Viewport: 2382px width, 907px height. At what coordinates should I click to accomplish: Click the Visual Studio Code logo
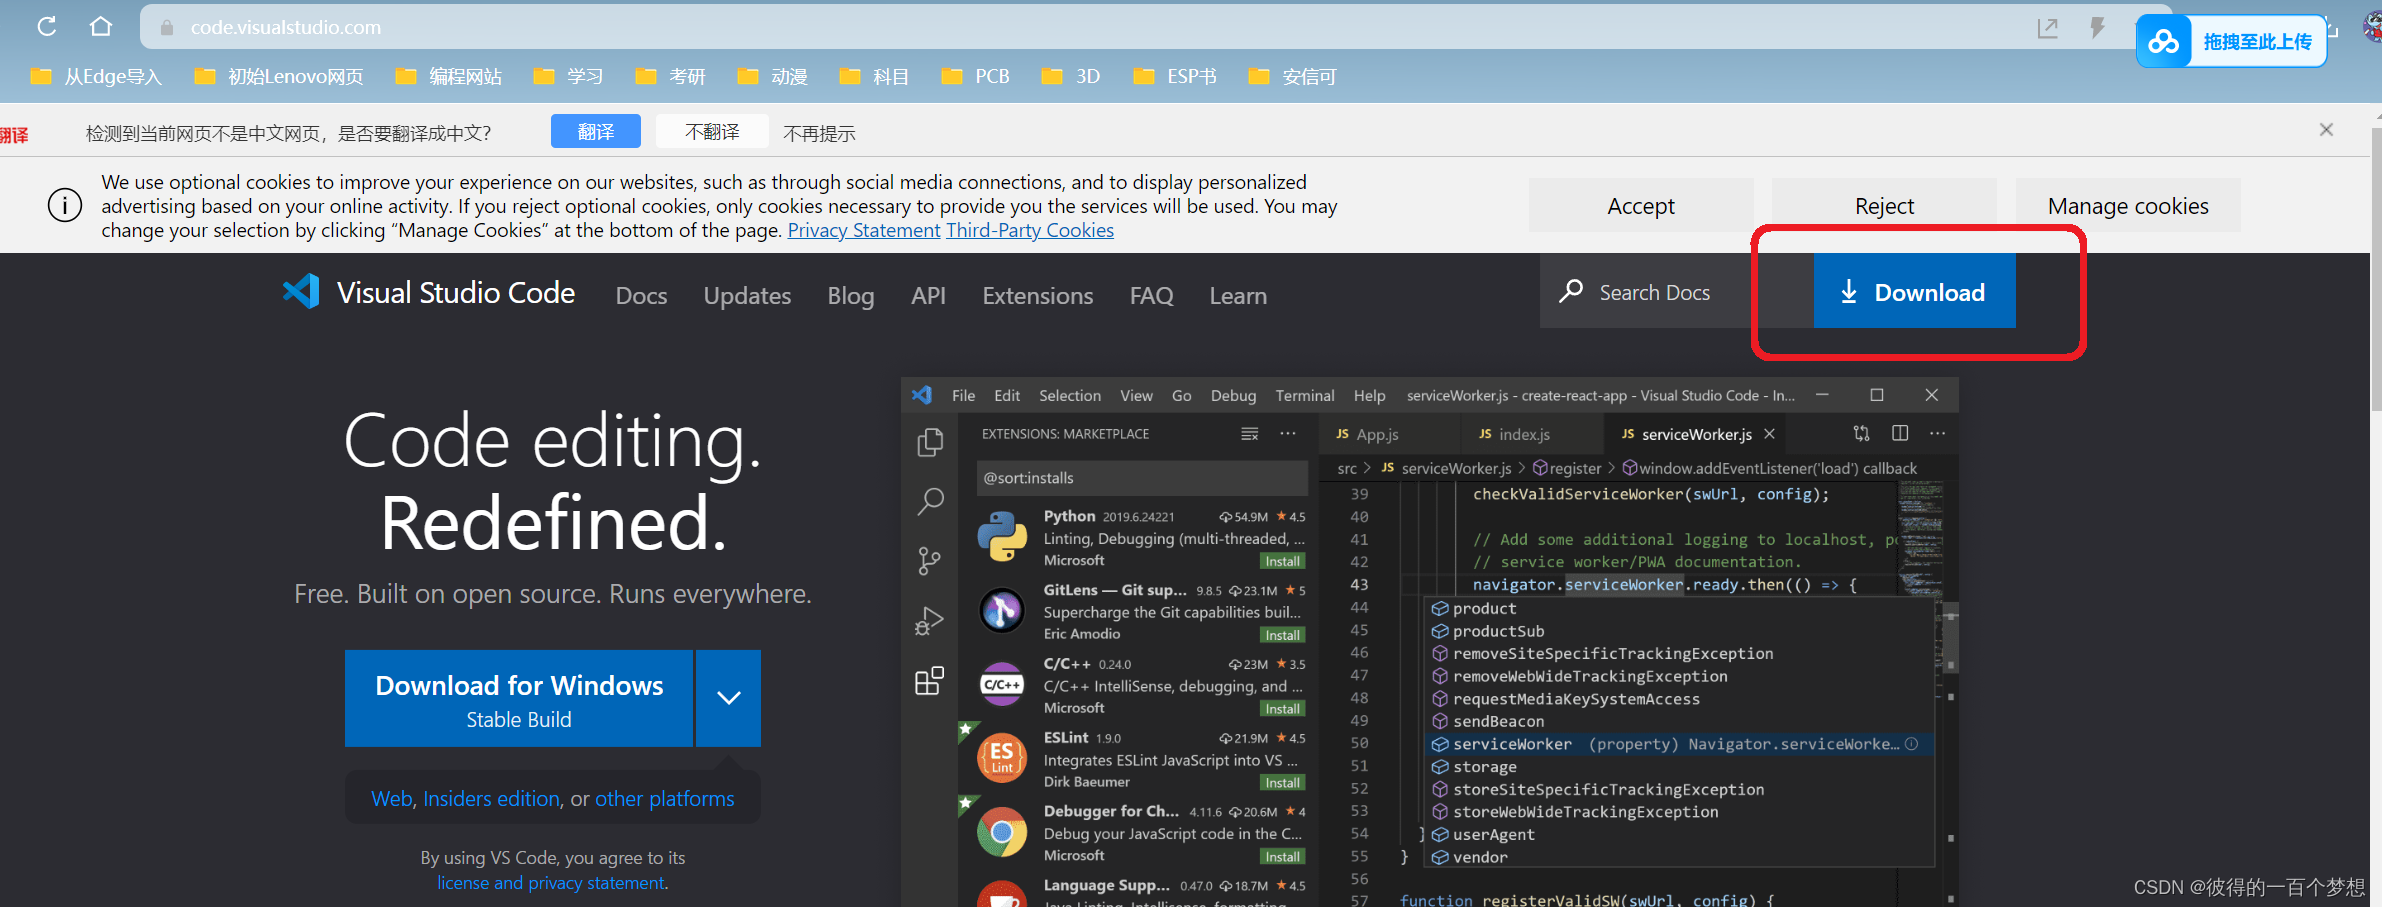pos(300,291)
